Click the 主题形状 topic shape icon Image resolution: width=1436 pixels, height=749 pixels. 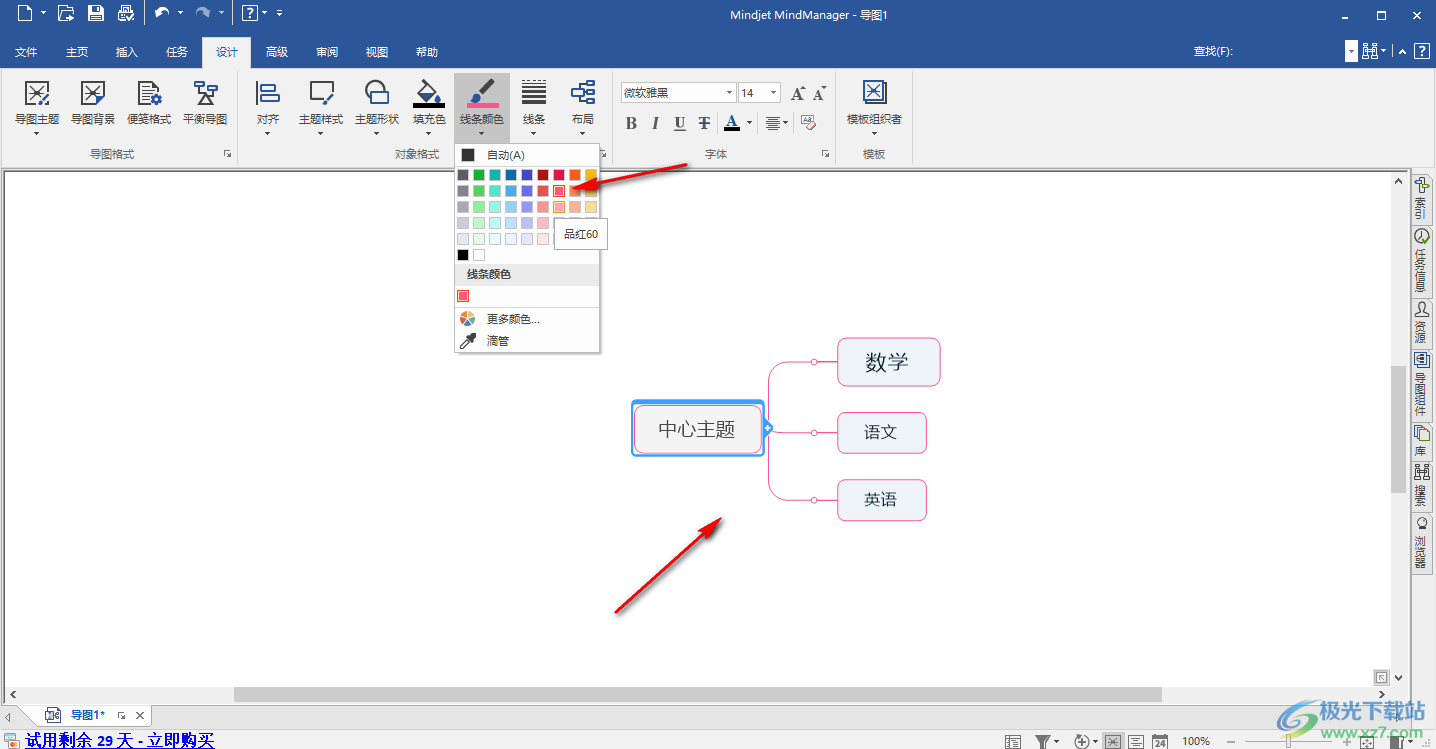point(377,93)
